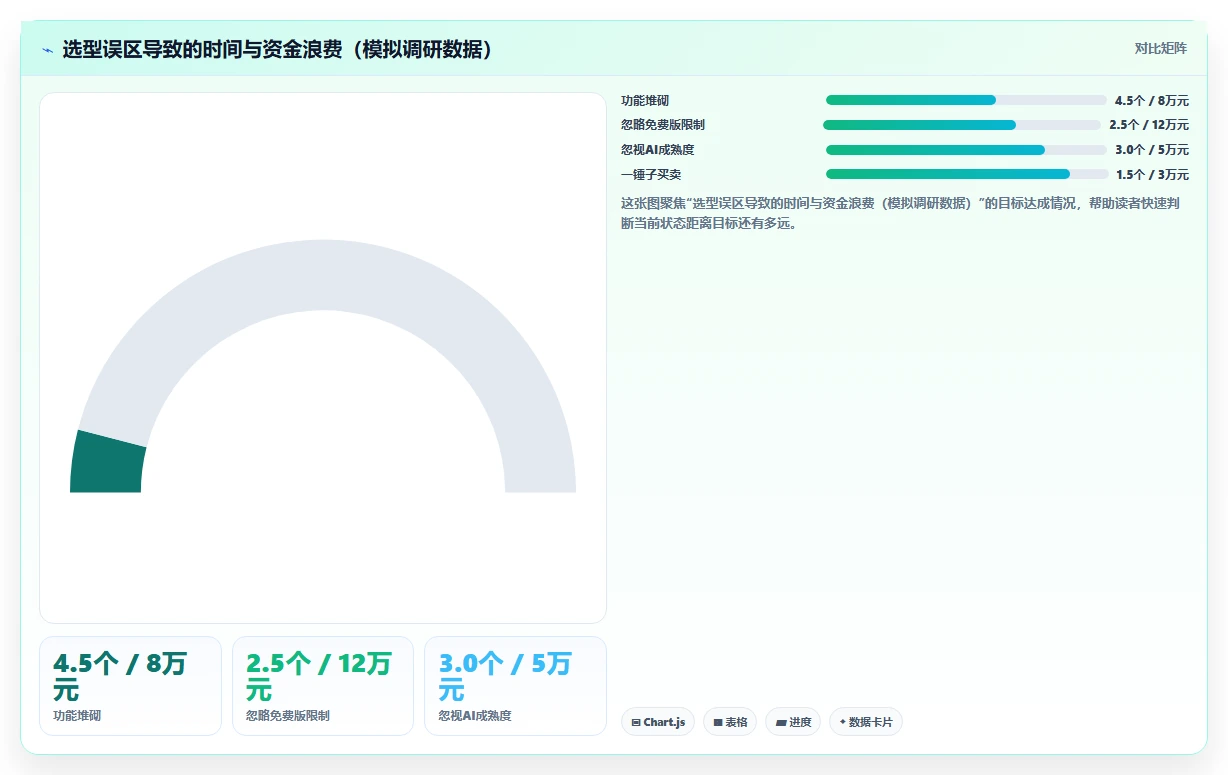
Task: Click the 功能堆砌 caption under first card
Action: 77,716
